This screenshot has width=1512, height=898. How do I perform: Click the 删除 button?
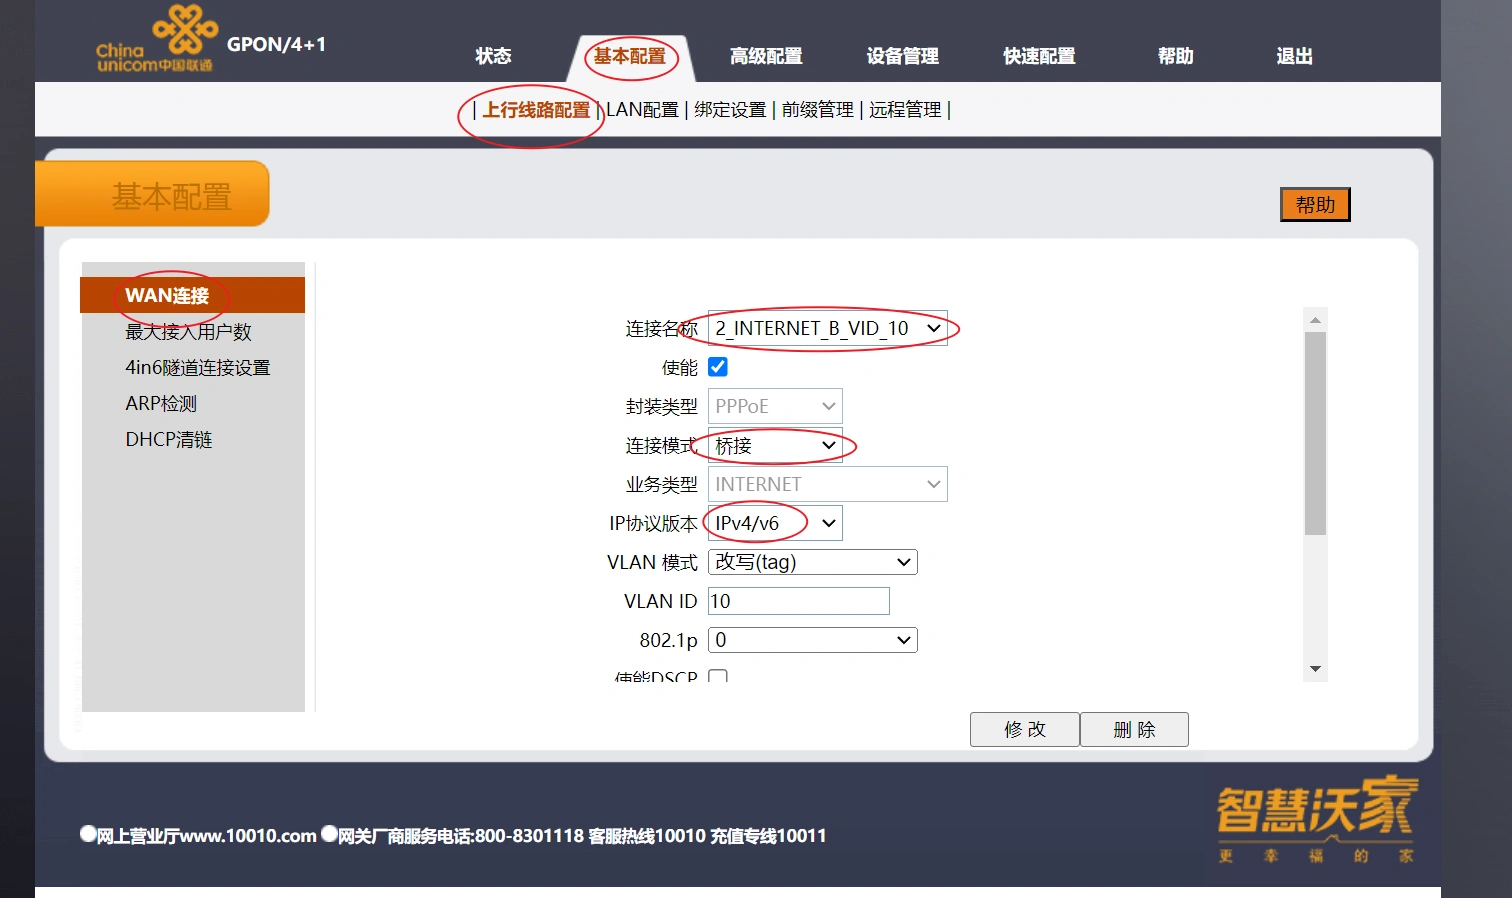click(x=1134, y=729)
